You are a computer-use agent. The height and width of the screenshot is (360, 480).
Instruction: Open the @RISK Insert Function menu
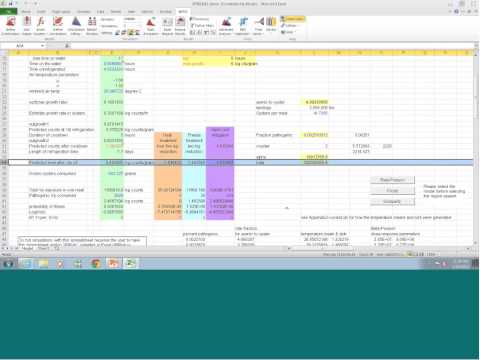[x=40, y=26]
